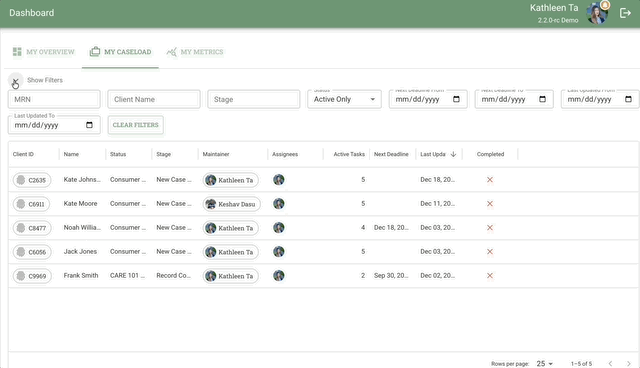Open calendar picker for Next Deadline To

(542, 99)
